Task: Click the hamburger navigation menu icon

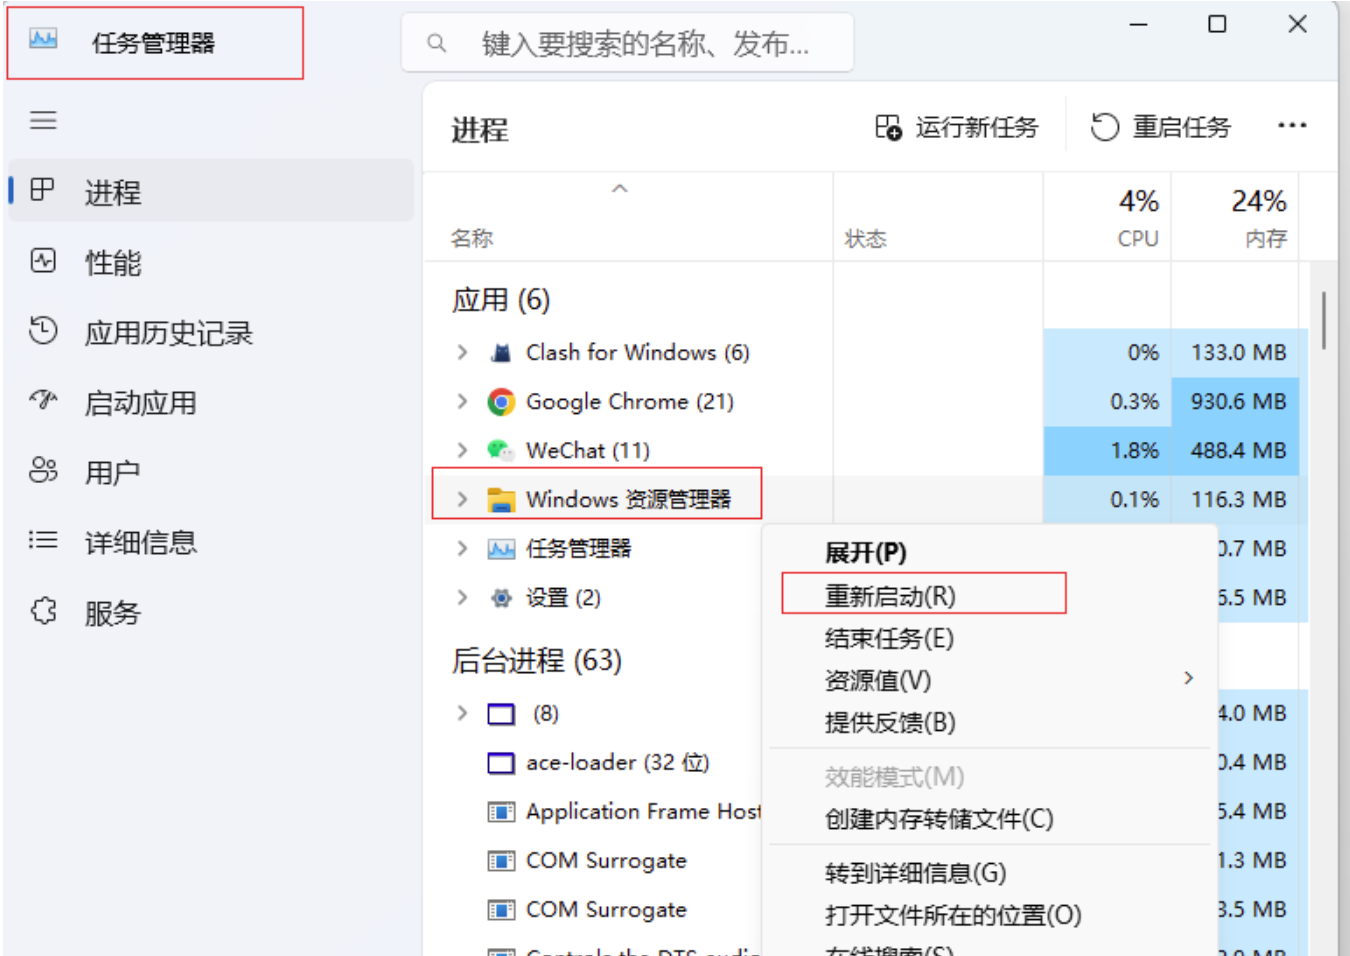Action: click(x=43, y=121)
